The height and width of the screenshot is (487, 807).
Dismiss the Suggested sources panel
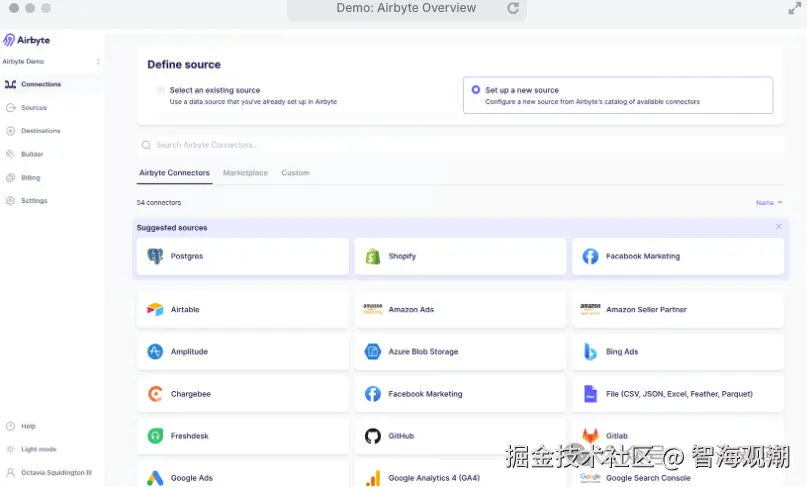click(779, 227)
